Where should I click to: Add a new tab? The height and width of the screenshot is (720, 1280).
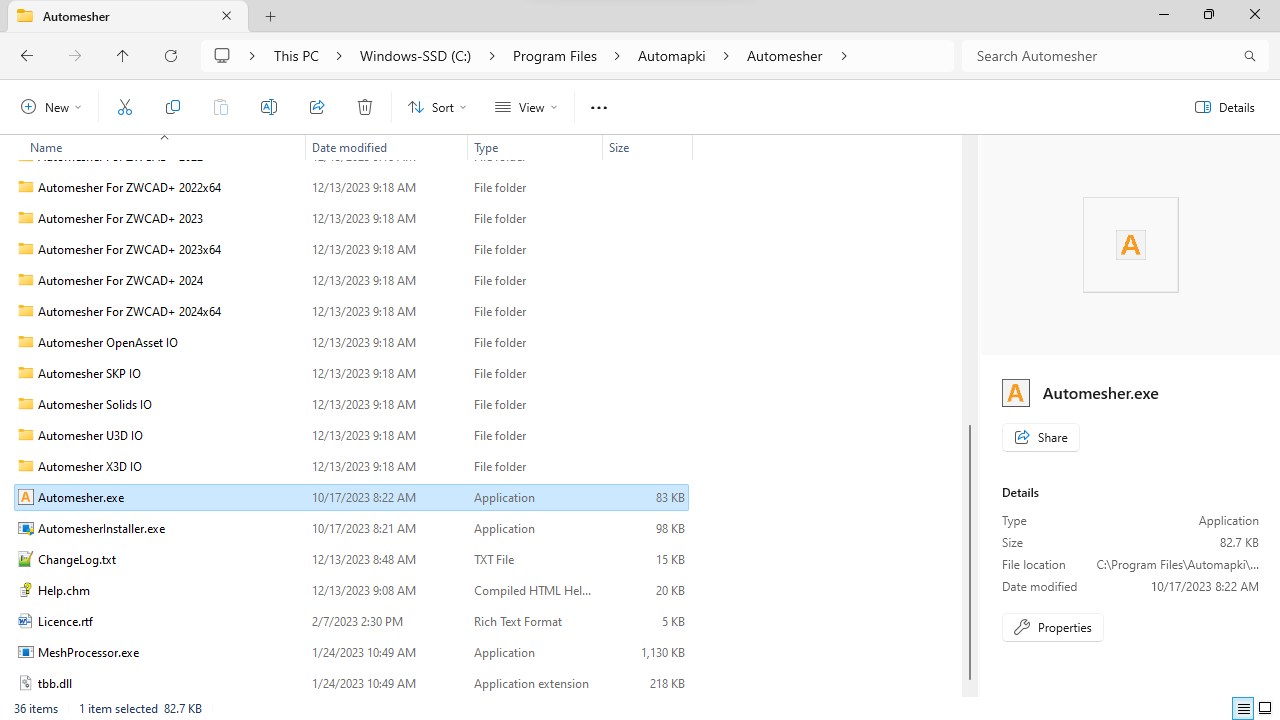271,16
